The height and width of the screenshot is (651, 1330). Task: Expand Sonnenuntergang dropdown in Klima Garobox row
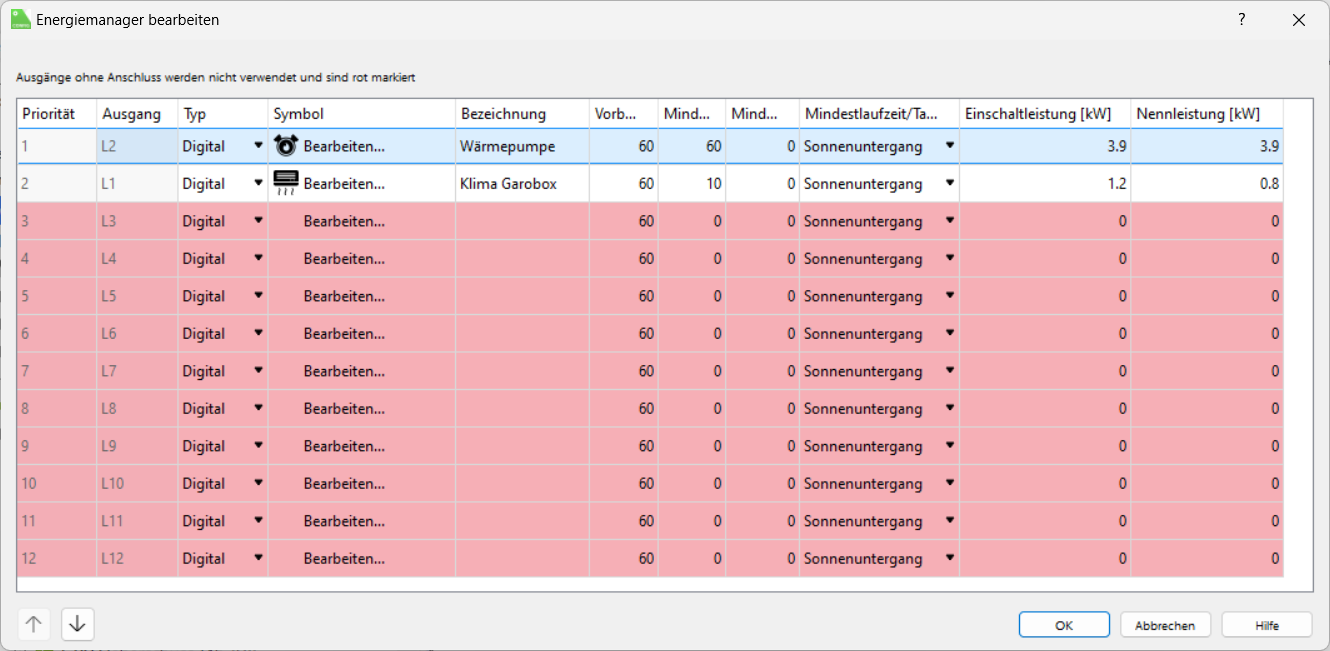tap(949, 184)
